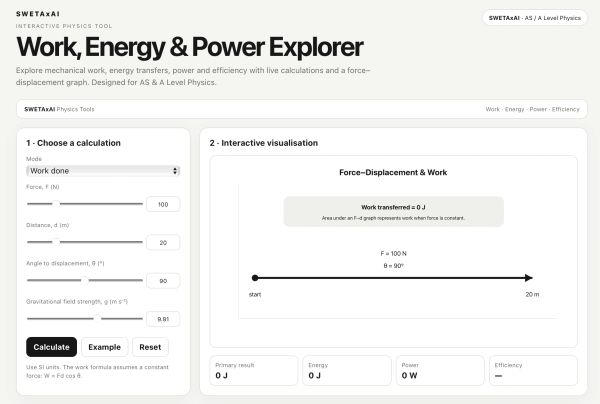Click the SWETAxAI Physics Tools bar label
This screenshot has width=600, height=404.
tap(59, 109)
